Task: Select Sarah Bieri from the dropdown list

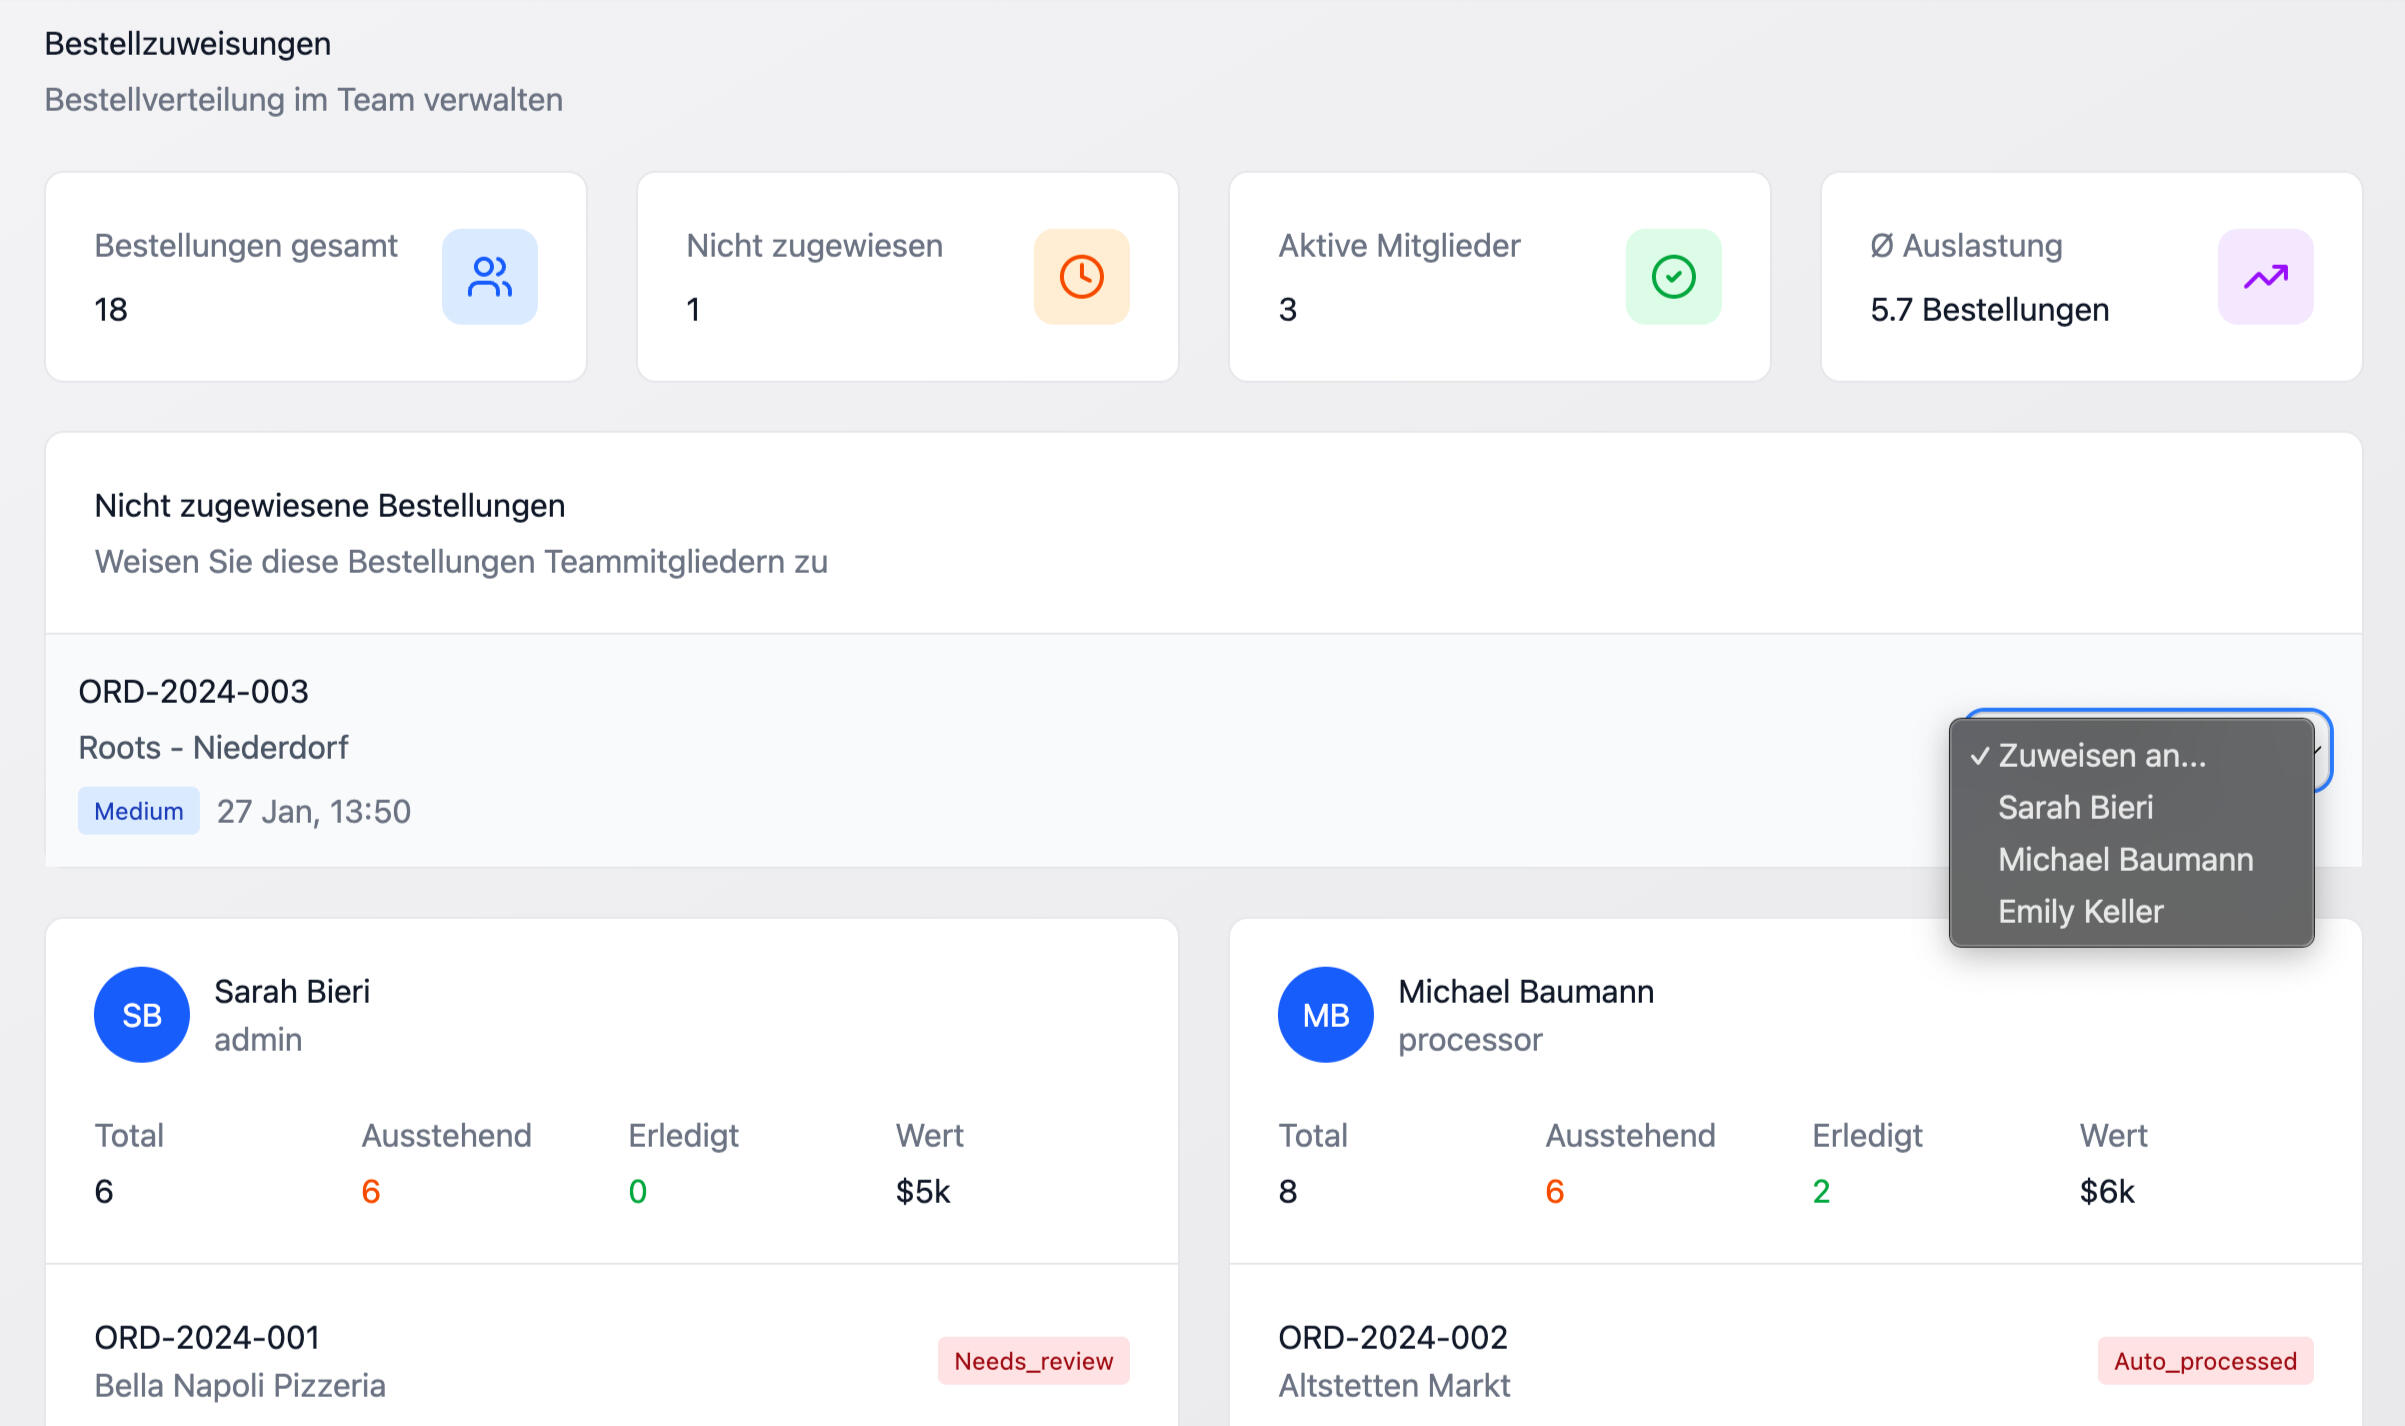Action: point(2075,808)
